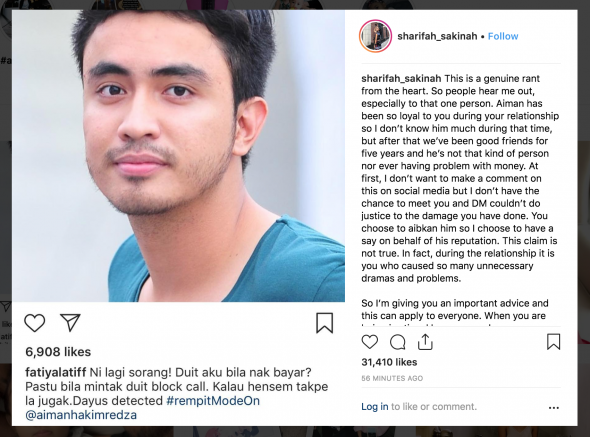Like the fatiyalatiff post with heart icon
Screen dimensions: 590x437
35,323
